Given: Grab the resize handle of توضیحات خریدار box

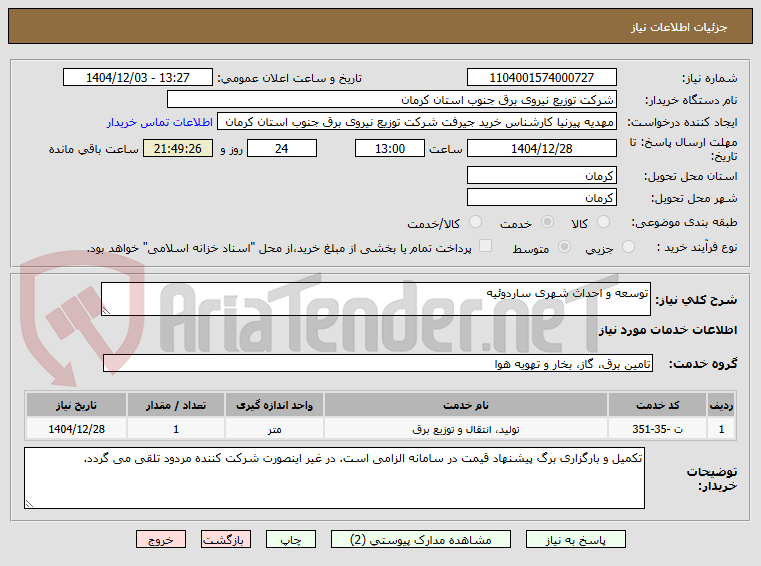Looking at the screenshot, I should 29,503.
